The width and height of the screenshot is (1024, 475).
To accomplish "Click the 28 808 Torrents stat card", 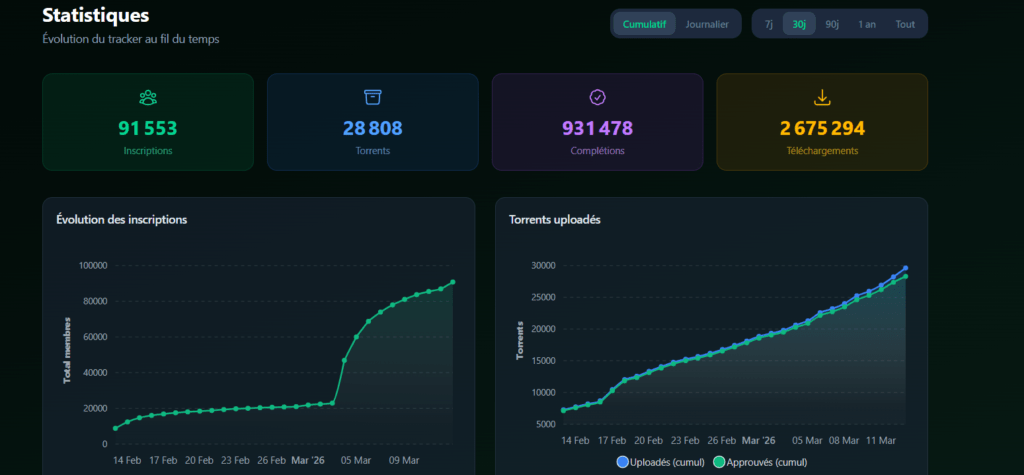I will [x=372, y=122].
